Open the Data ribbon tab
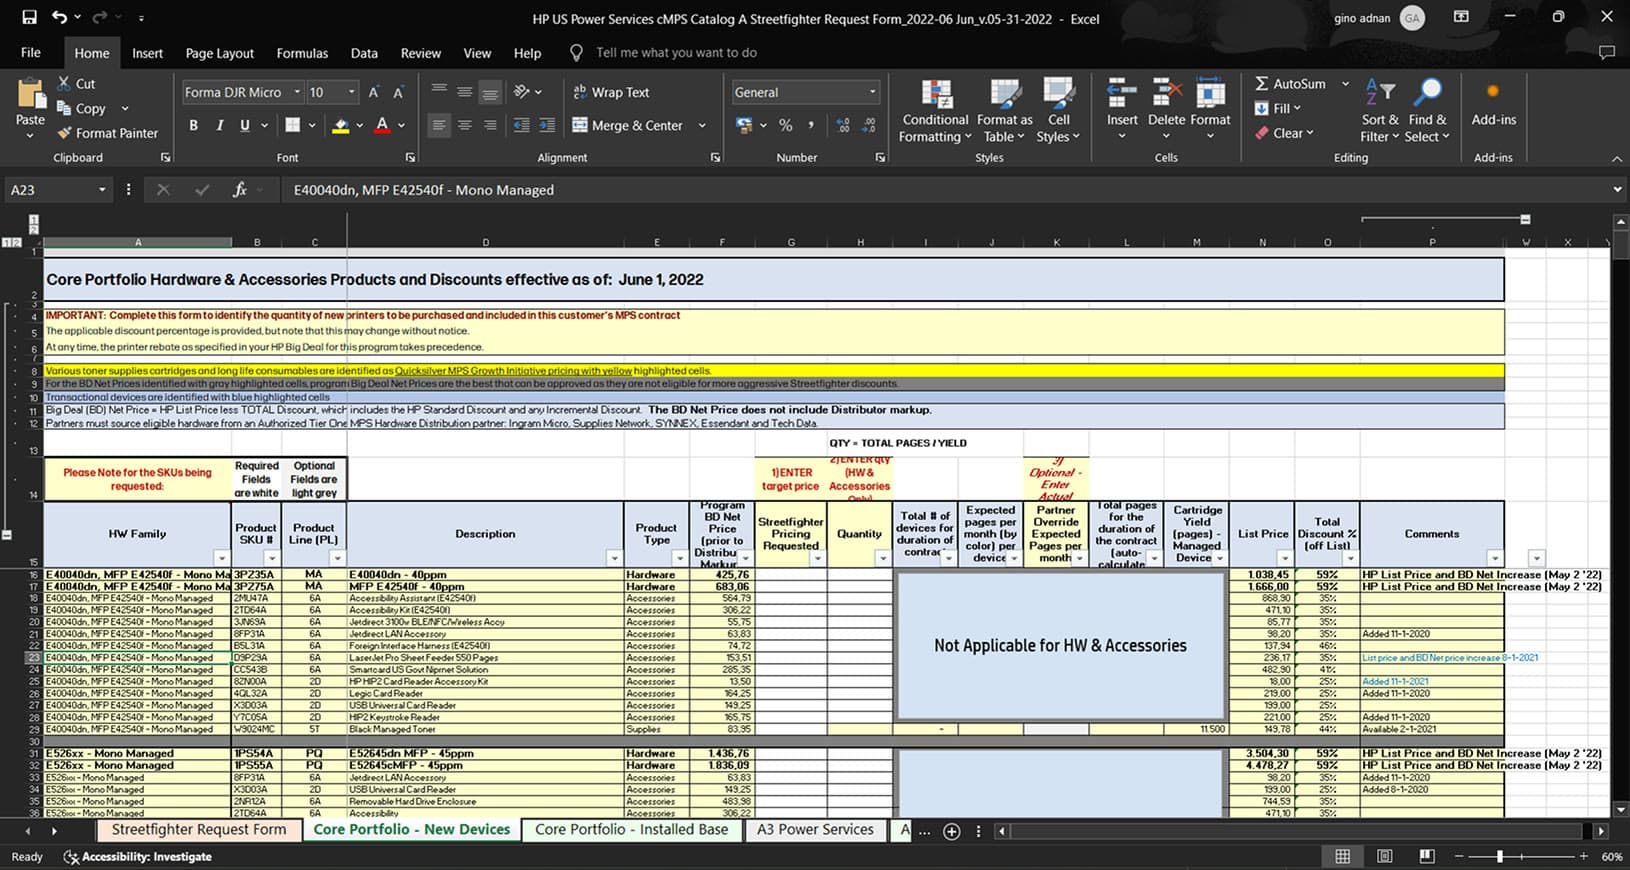1630x870 pixels. tap(364, 53)
